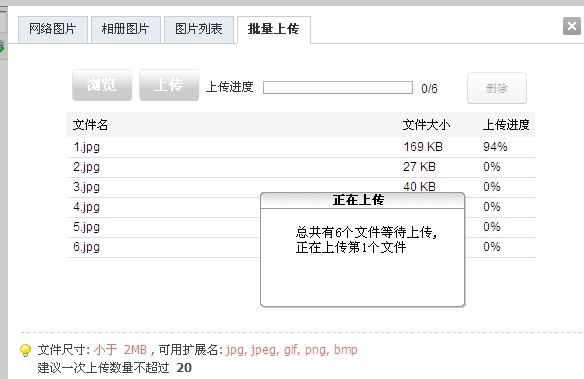Click the 169 KB size value
The image size is (584, 379).
tap(423, 147)
